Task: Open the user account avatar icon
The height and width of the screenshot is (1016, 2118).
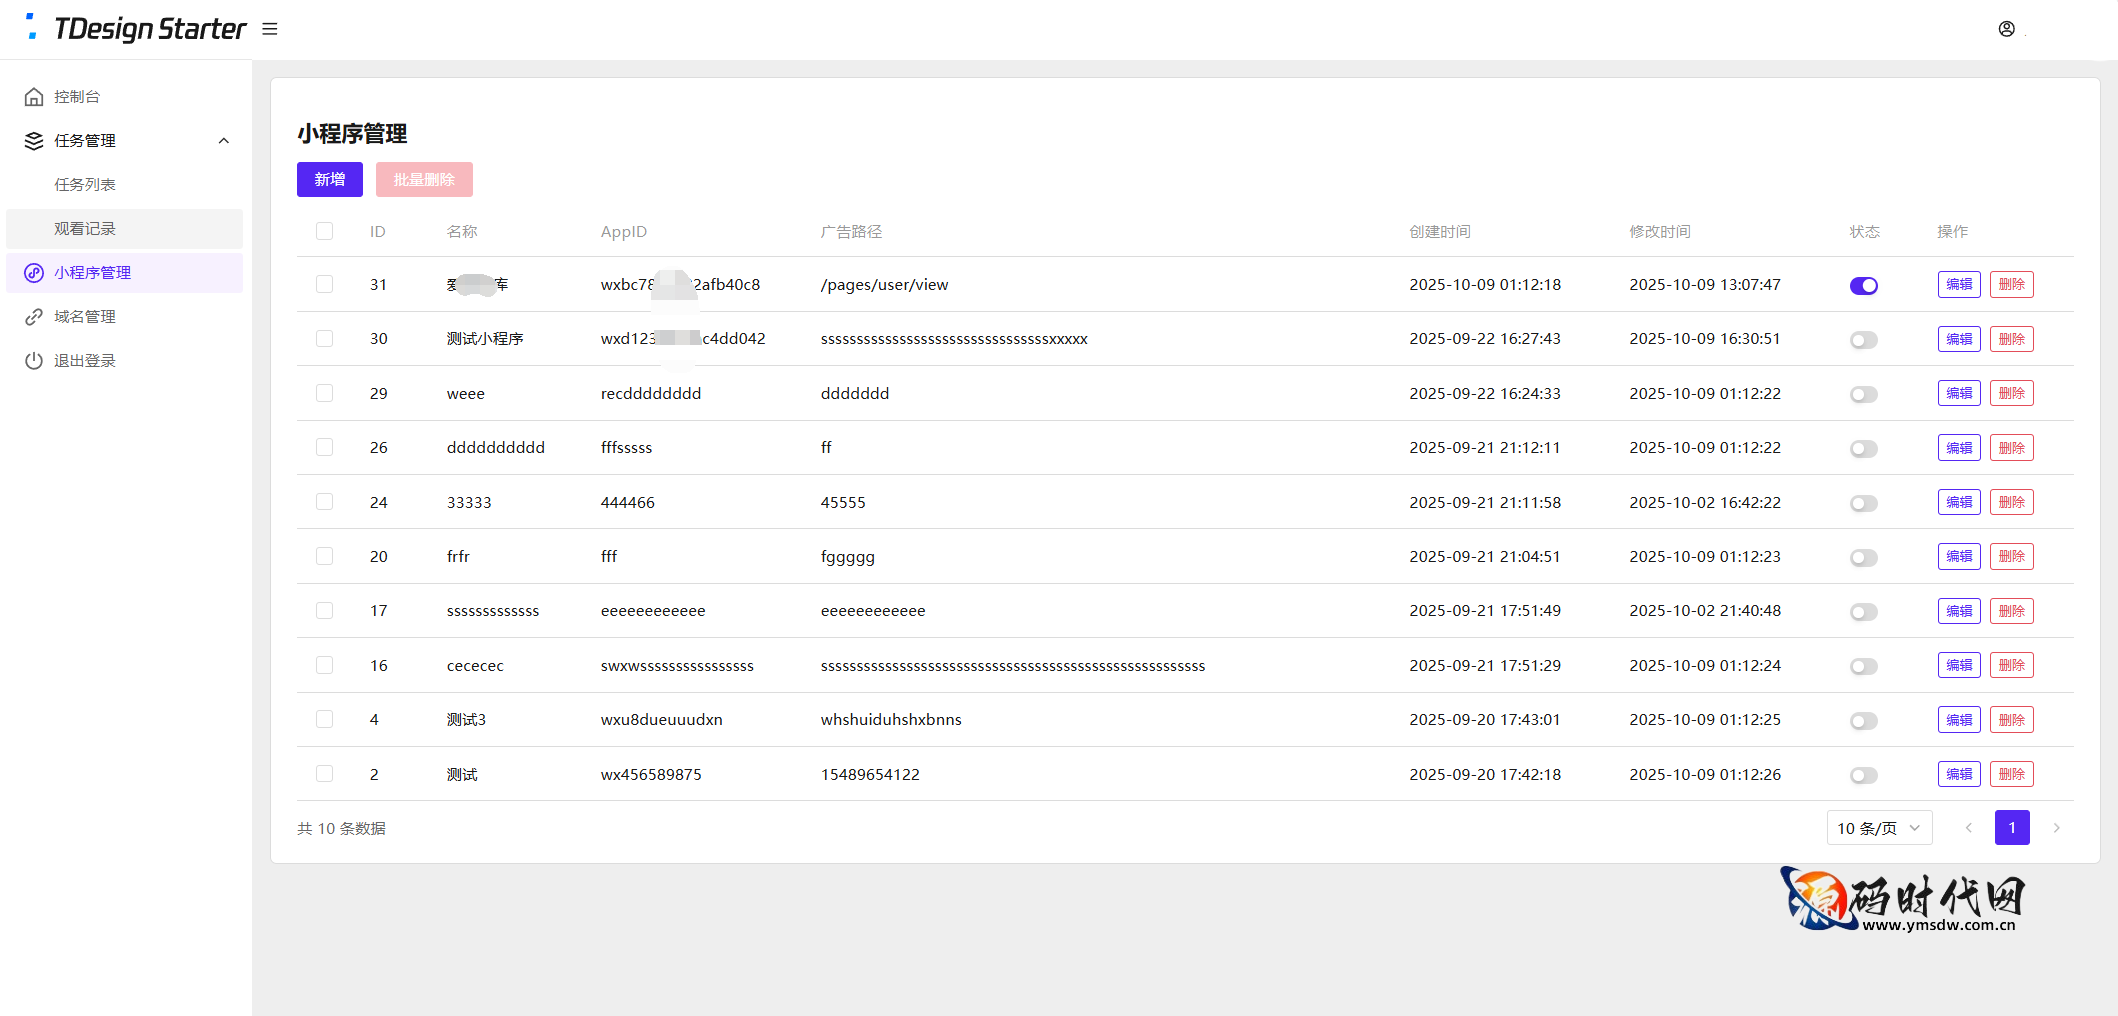Action: [2006, 29]
